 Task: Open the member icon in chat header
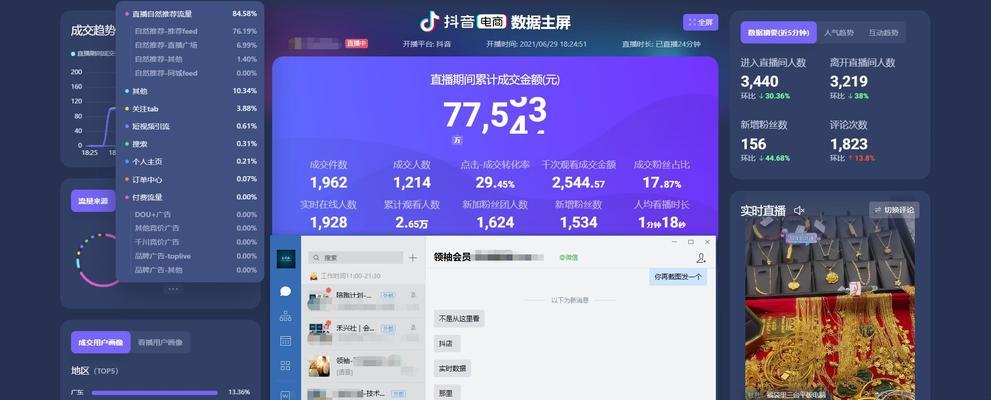click(x=700, y=258)
